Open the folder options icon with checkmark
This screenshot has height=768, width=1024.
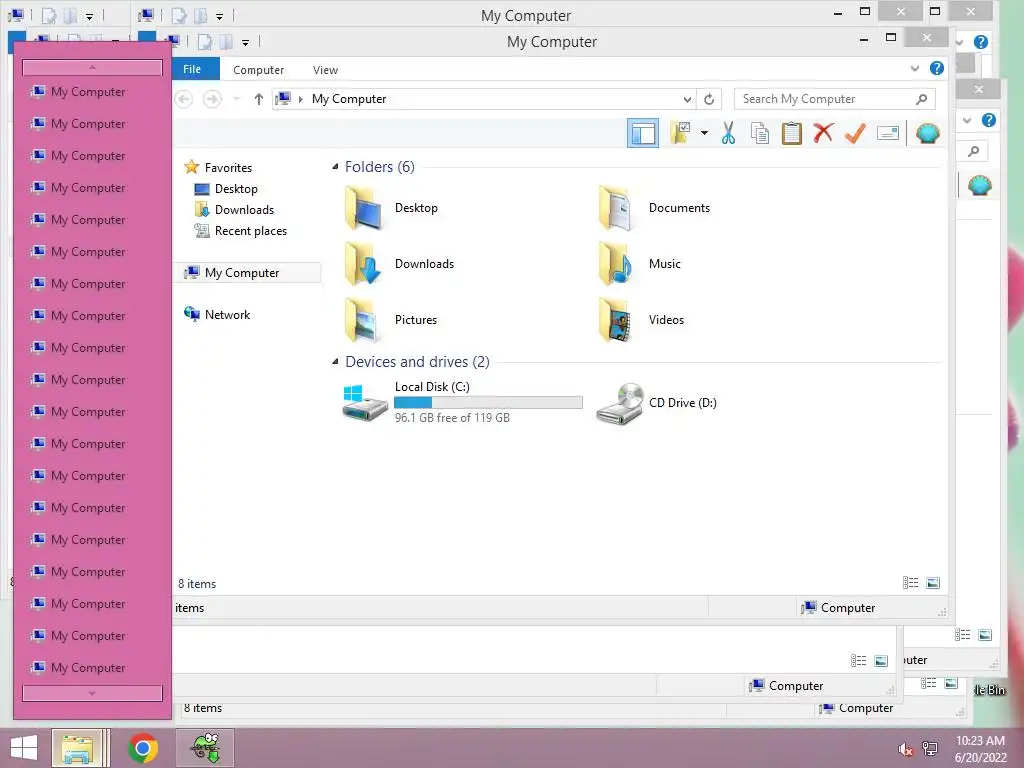coord(680,133)
